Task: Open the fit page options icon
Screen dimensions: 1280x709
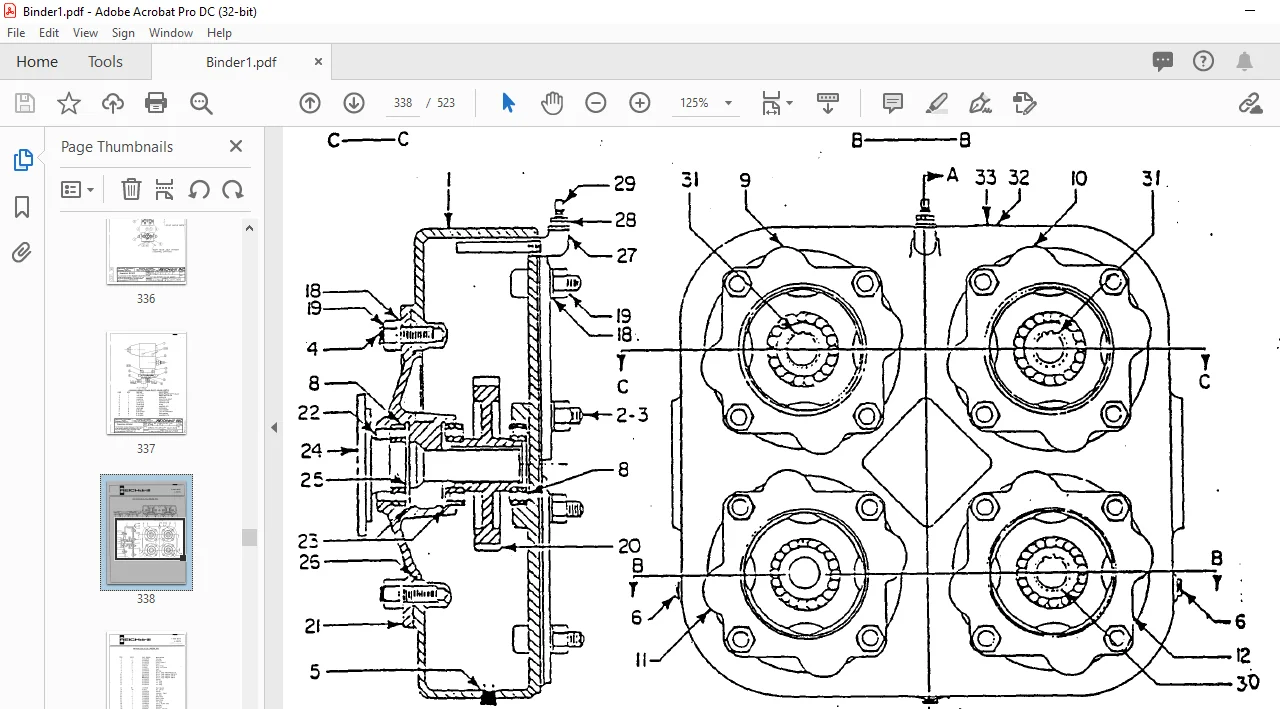Action: click(777, 103)
